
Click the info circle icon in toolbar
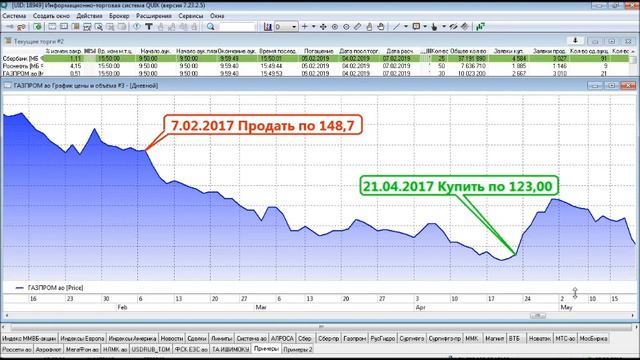[x=137, y=27]
